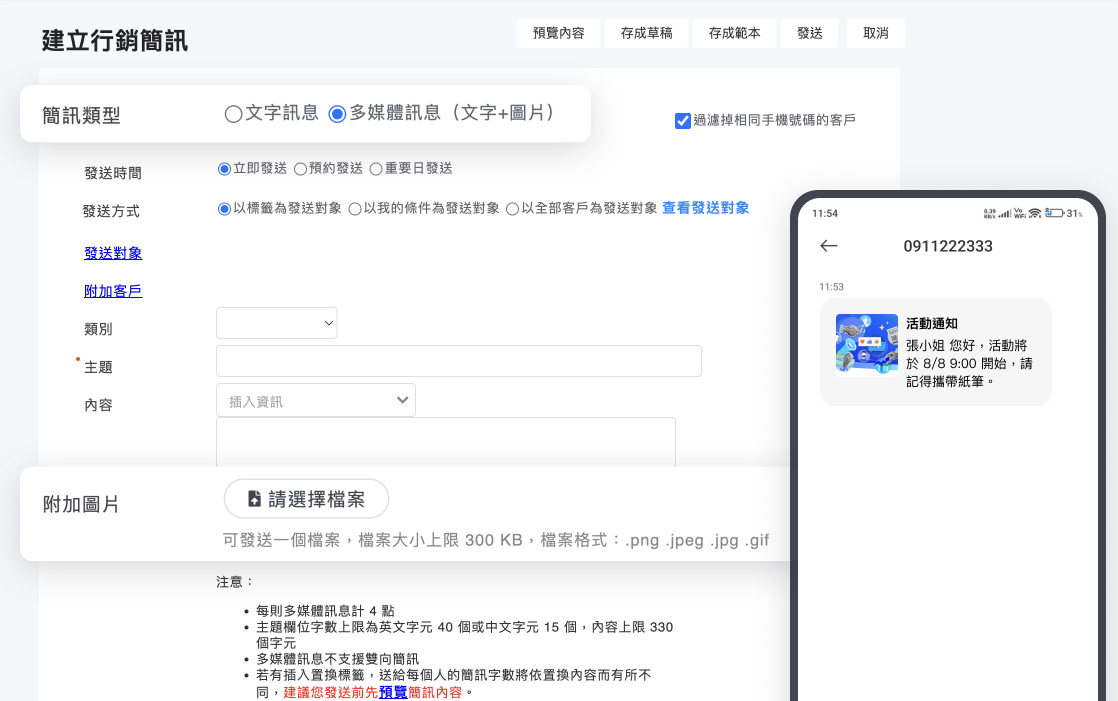Viewport: 1118px width, 701px height.
Task: Click the back arrow in phone preview
Action: click(828, 246)
